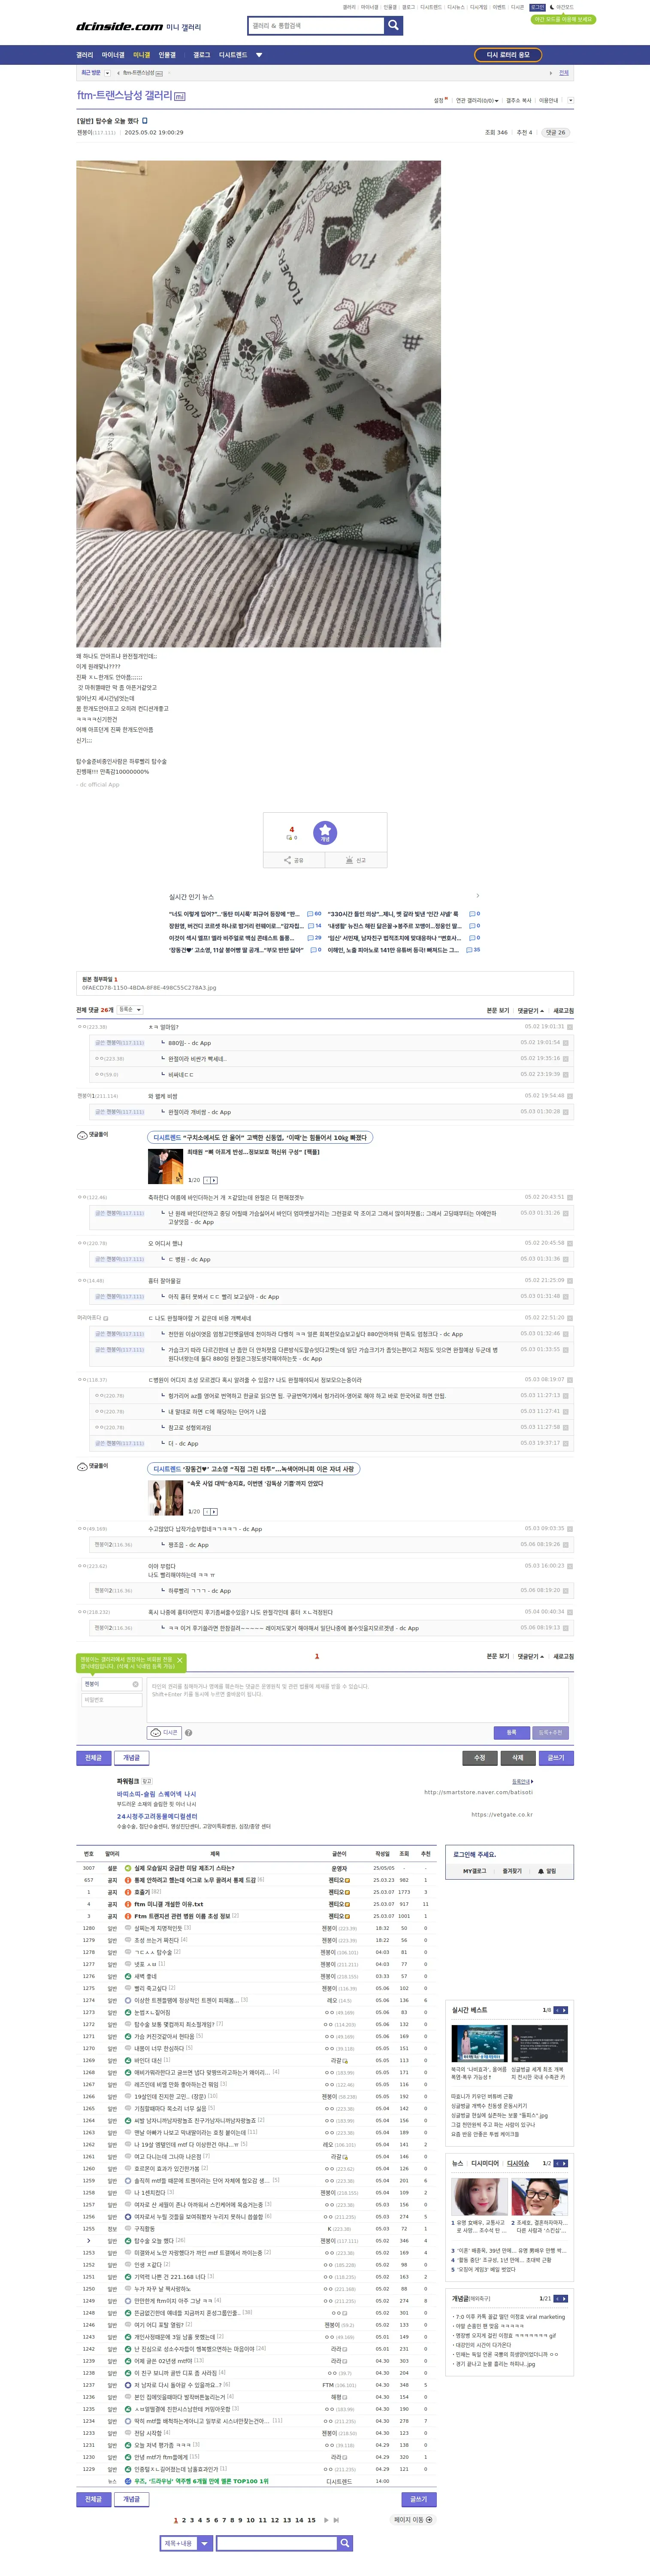The height and width of the screenshot is (2576, 650).
Task: Open the 갤러리 menu in navigation bar
Action: pyautogui.click(x=85, y=55)
